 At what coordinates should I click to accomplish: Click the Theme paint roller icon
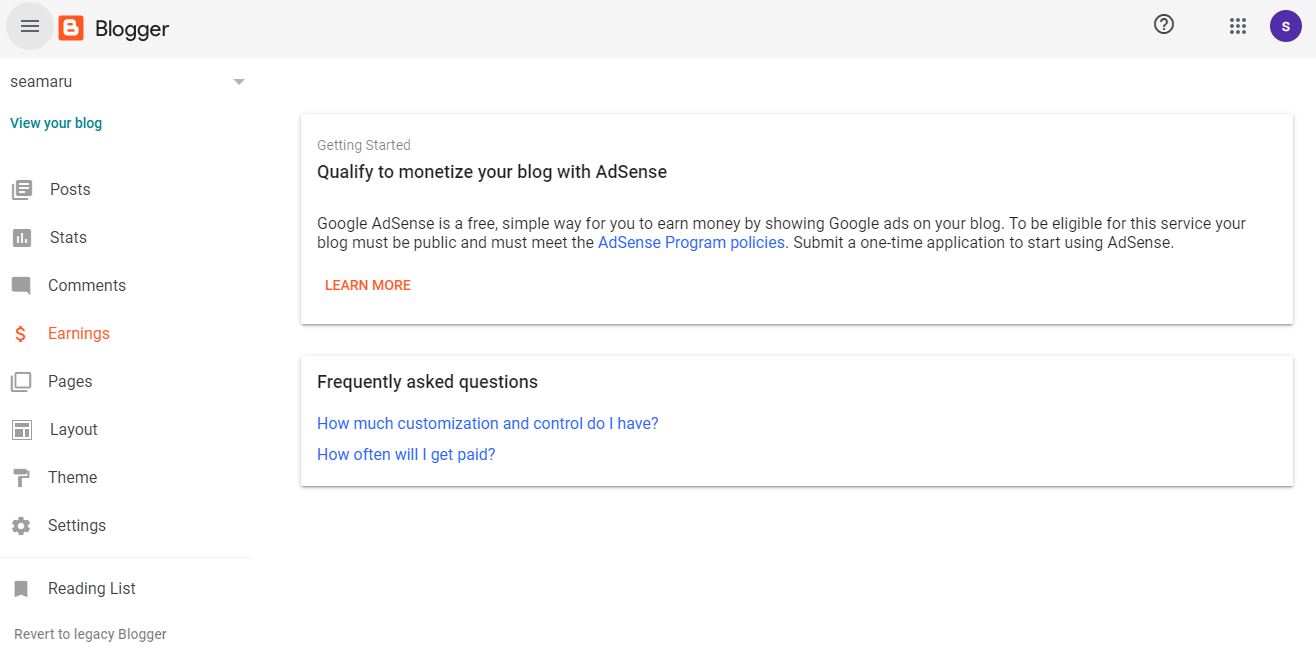point(21,478)
